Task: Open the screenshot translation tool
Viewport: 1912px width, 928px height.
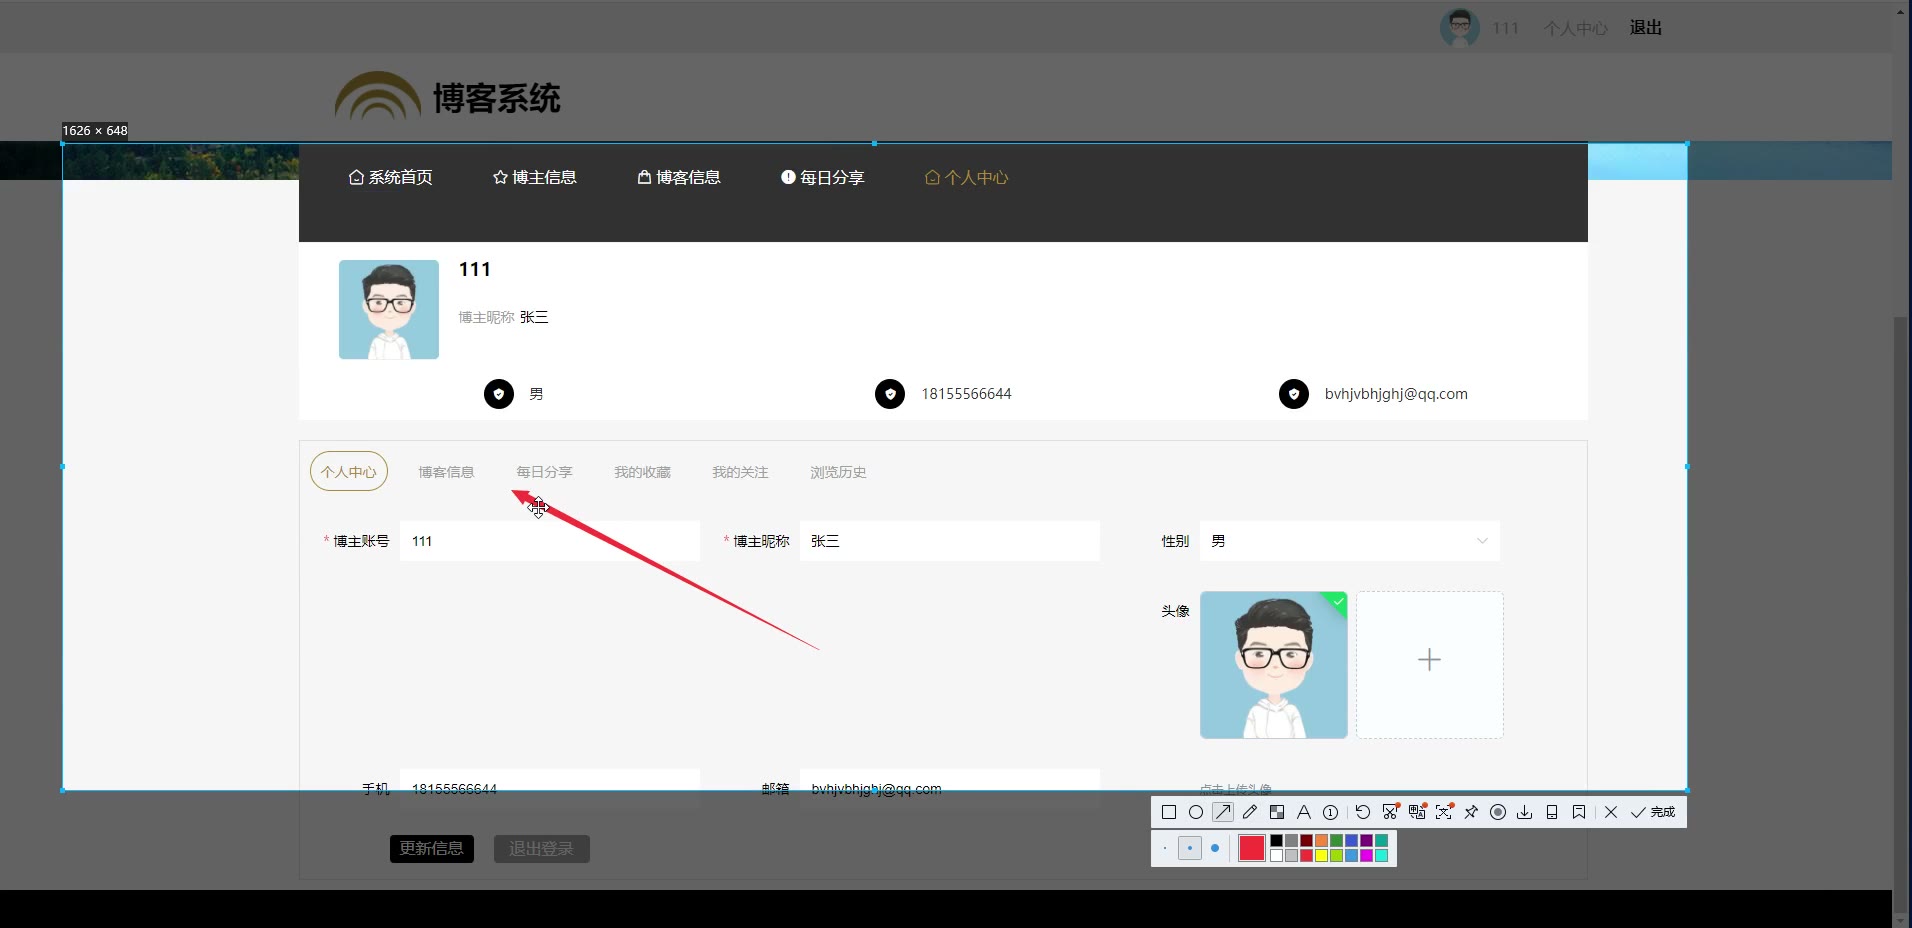Action: click(x=1417, y=812)
